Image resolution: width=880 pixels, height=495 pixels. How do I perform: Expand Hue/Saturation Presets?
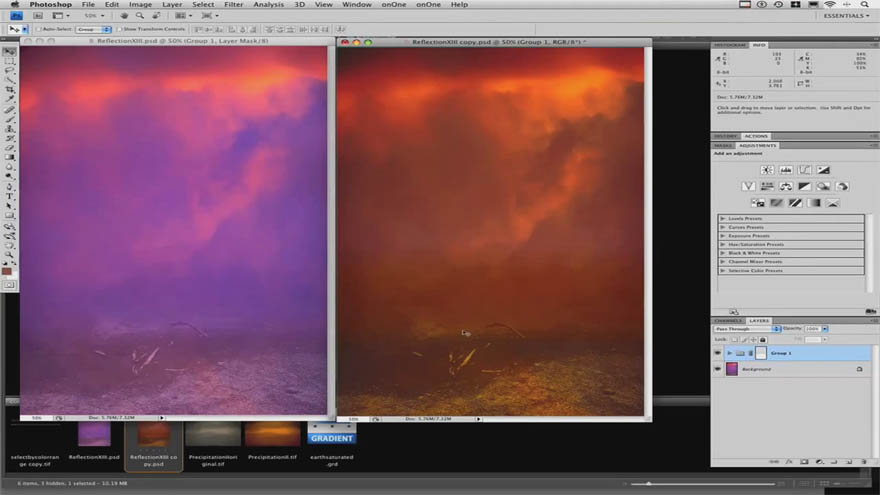[723, 245]
